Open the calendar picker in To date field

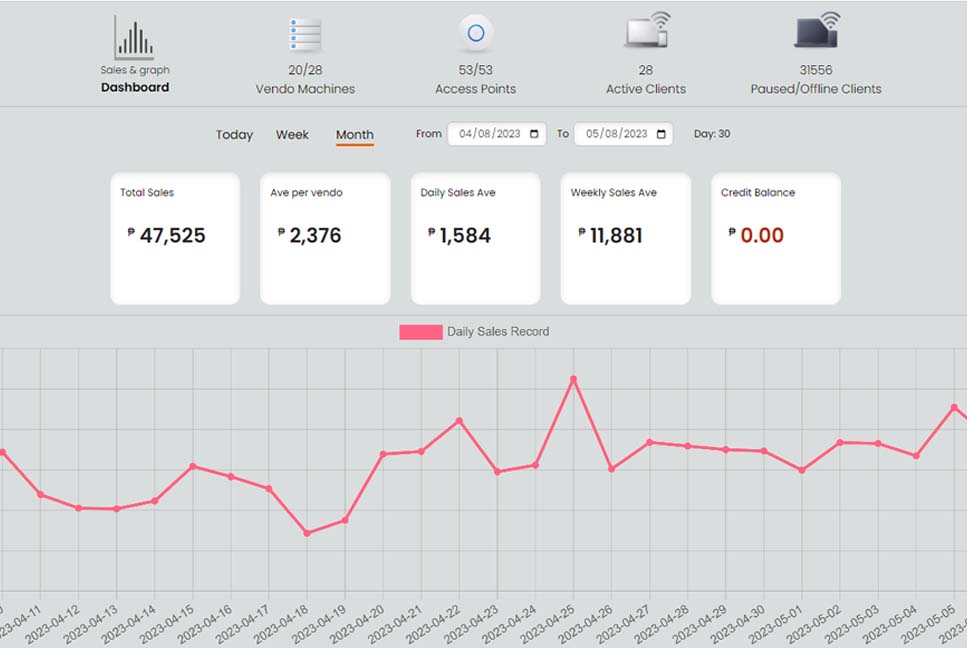(x=661, y=134)
